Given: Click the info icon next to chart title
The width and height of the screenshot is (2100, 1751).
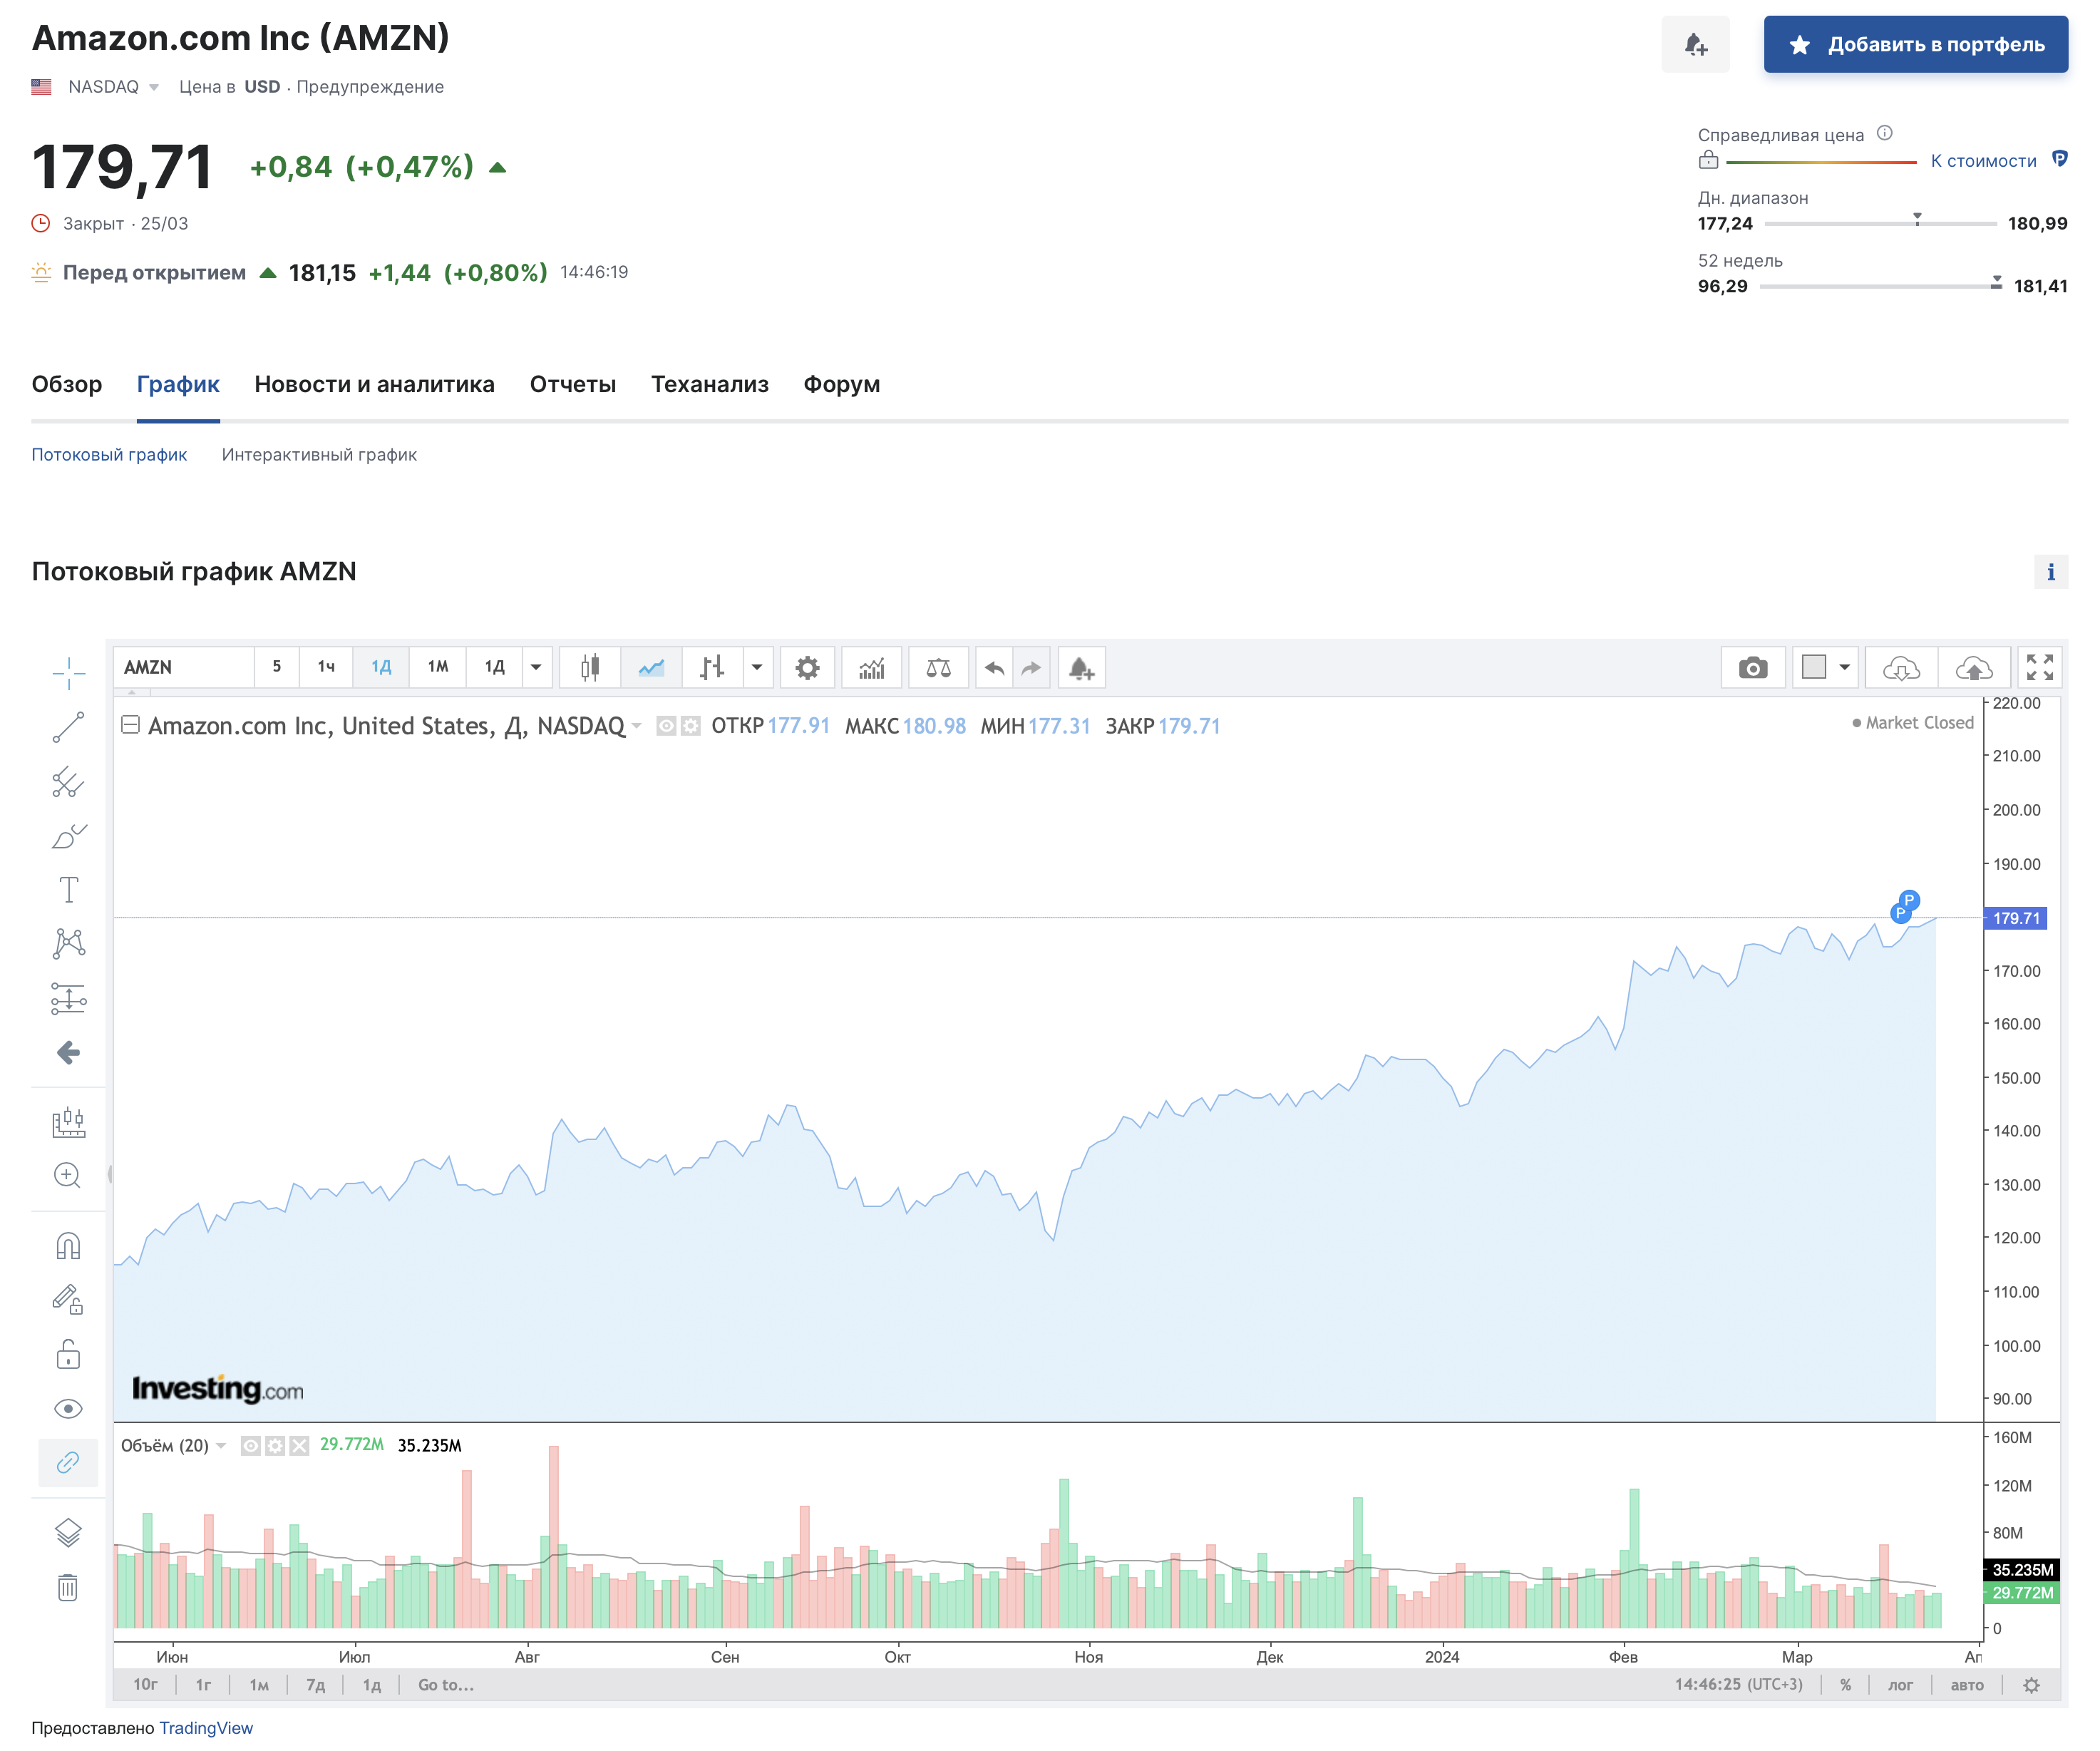Looking at the screenshot, I should 2050,572.
